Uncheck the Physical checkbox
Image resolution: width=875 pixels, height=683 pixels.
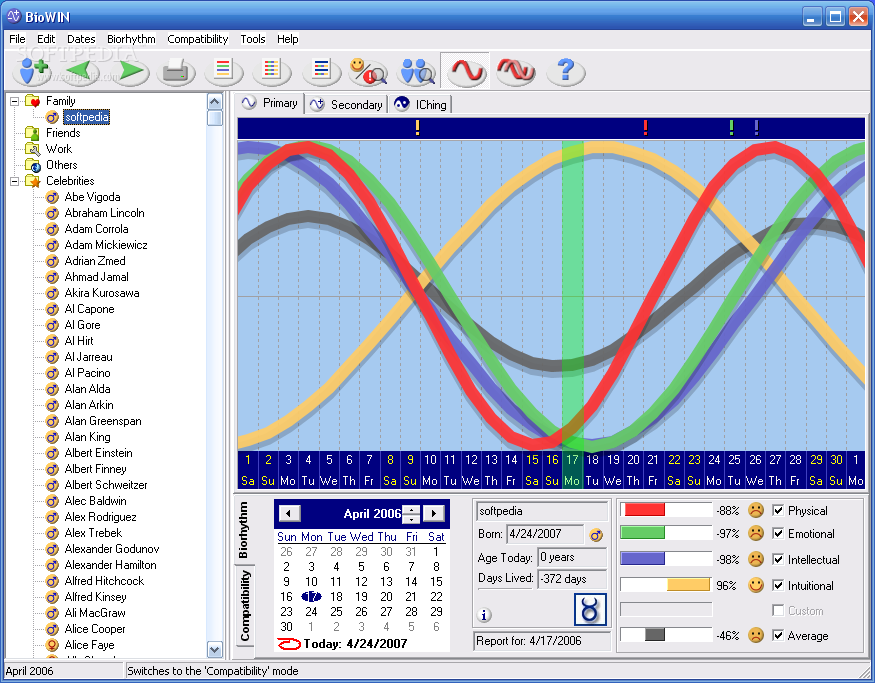coord(778,510)
